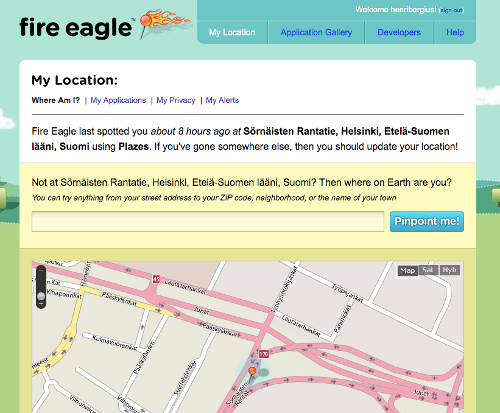Switch map to Sat satellite view
The width and height of the screenshot is (500, 413).
[x=428, y=270]
